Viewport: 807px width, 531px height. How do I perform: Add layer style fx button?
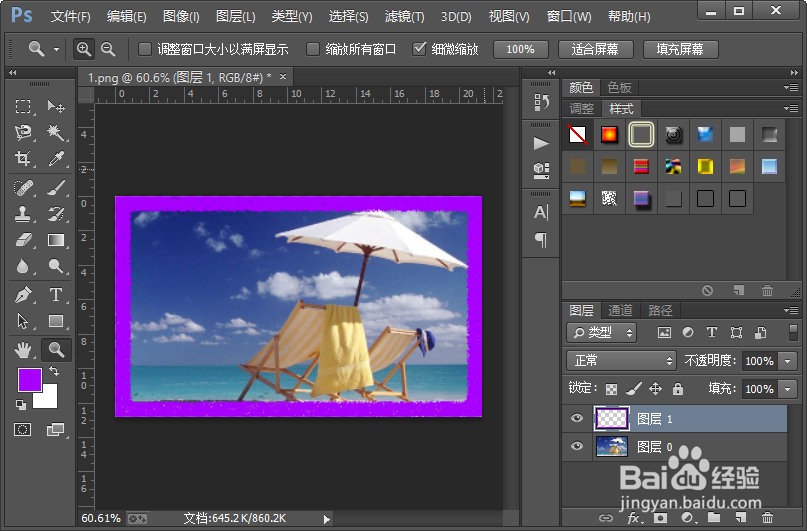point(634,518)
